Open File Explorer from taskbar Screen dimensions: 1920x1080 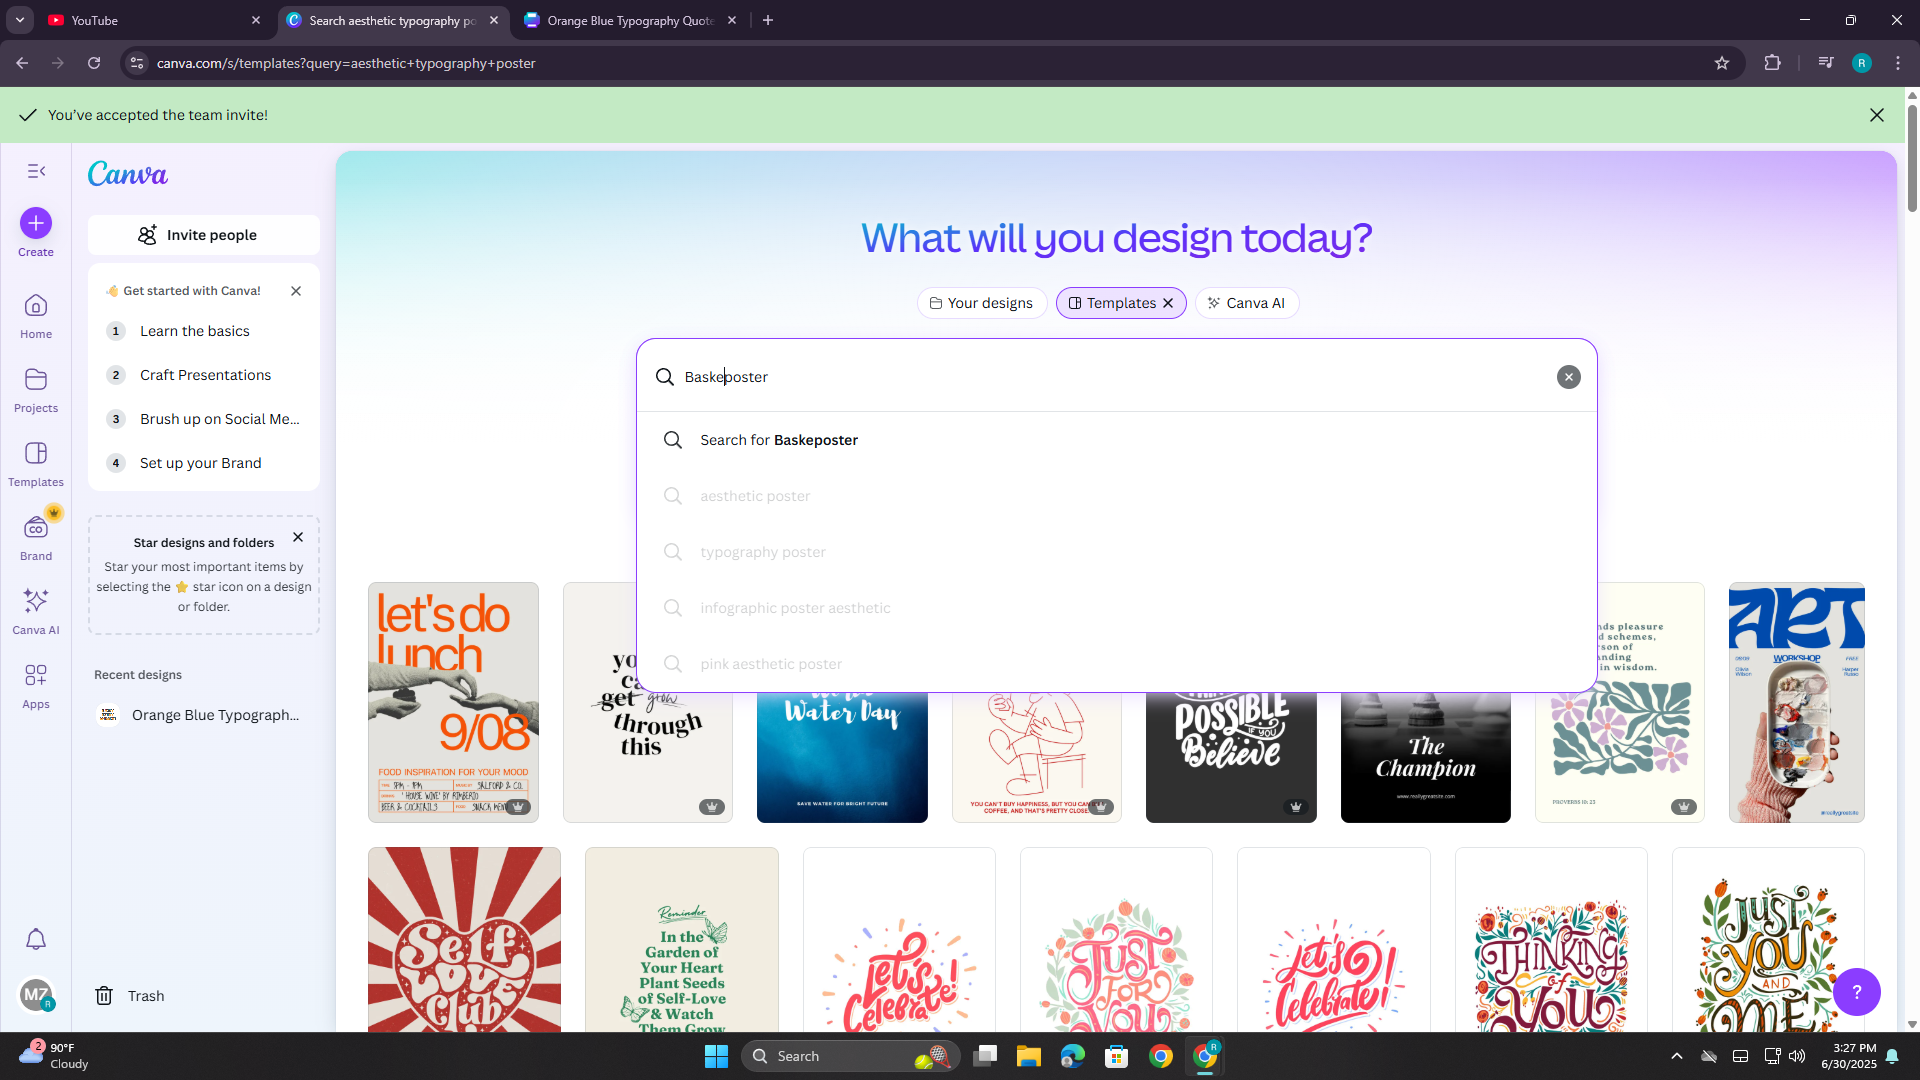(x=1028, y=1056)
